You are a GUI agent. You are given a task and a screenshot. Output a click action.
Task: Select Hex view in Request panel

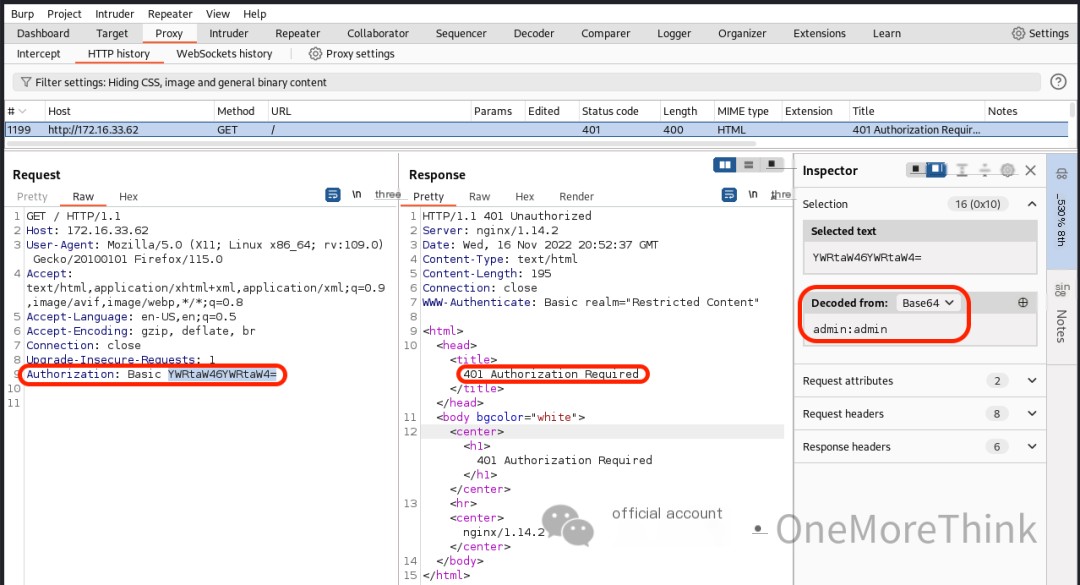128,196
